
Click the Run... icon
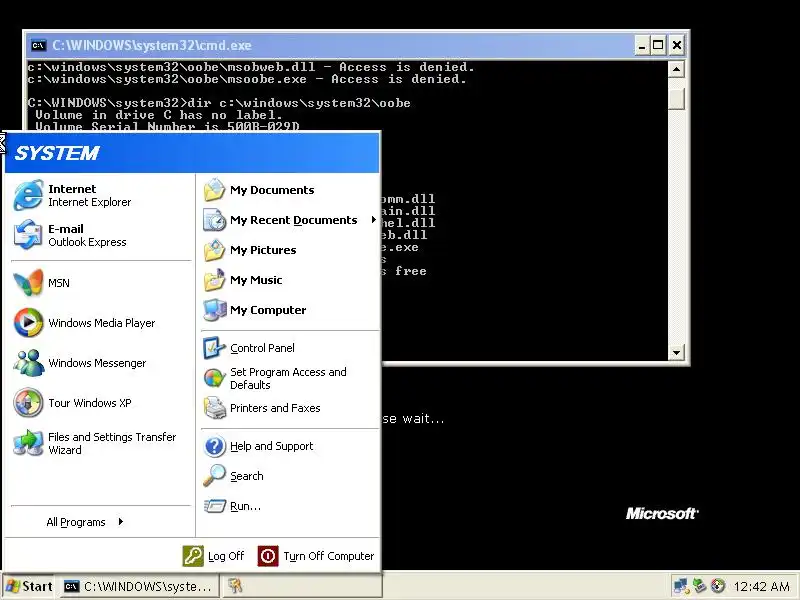pos(214,506)
